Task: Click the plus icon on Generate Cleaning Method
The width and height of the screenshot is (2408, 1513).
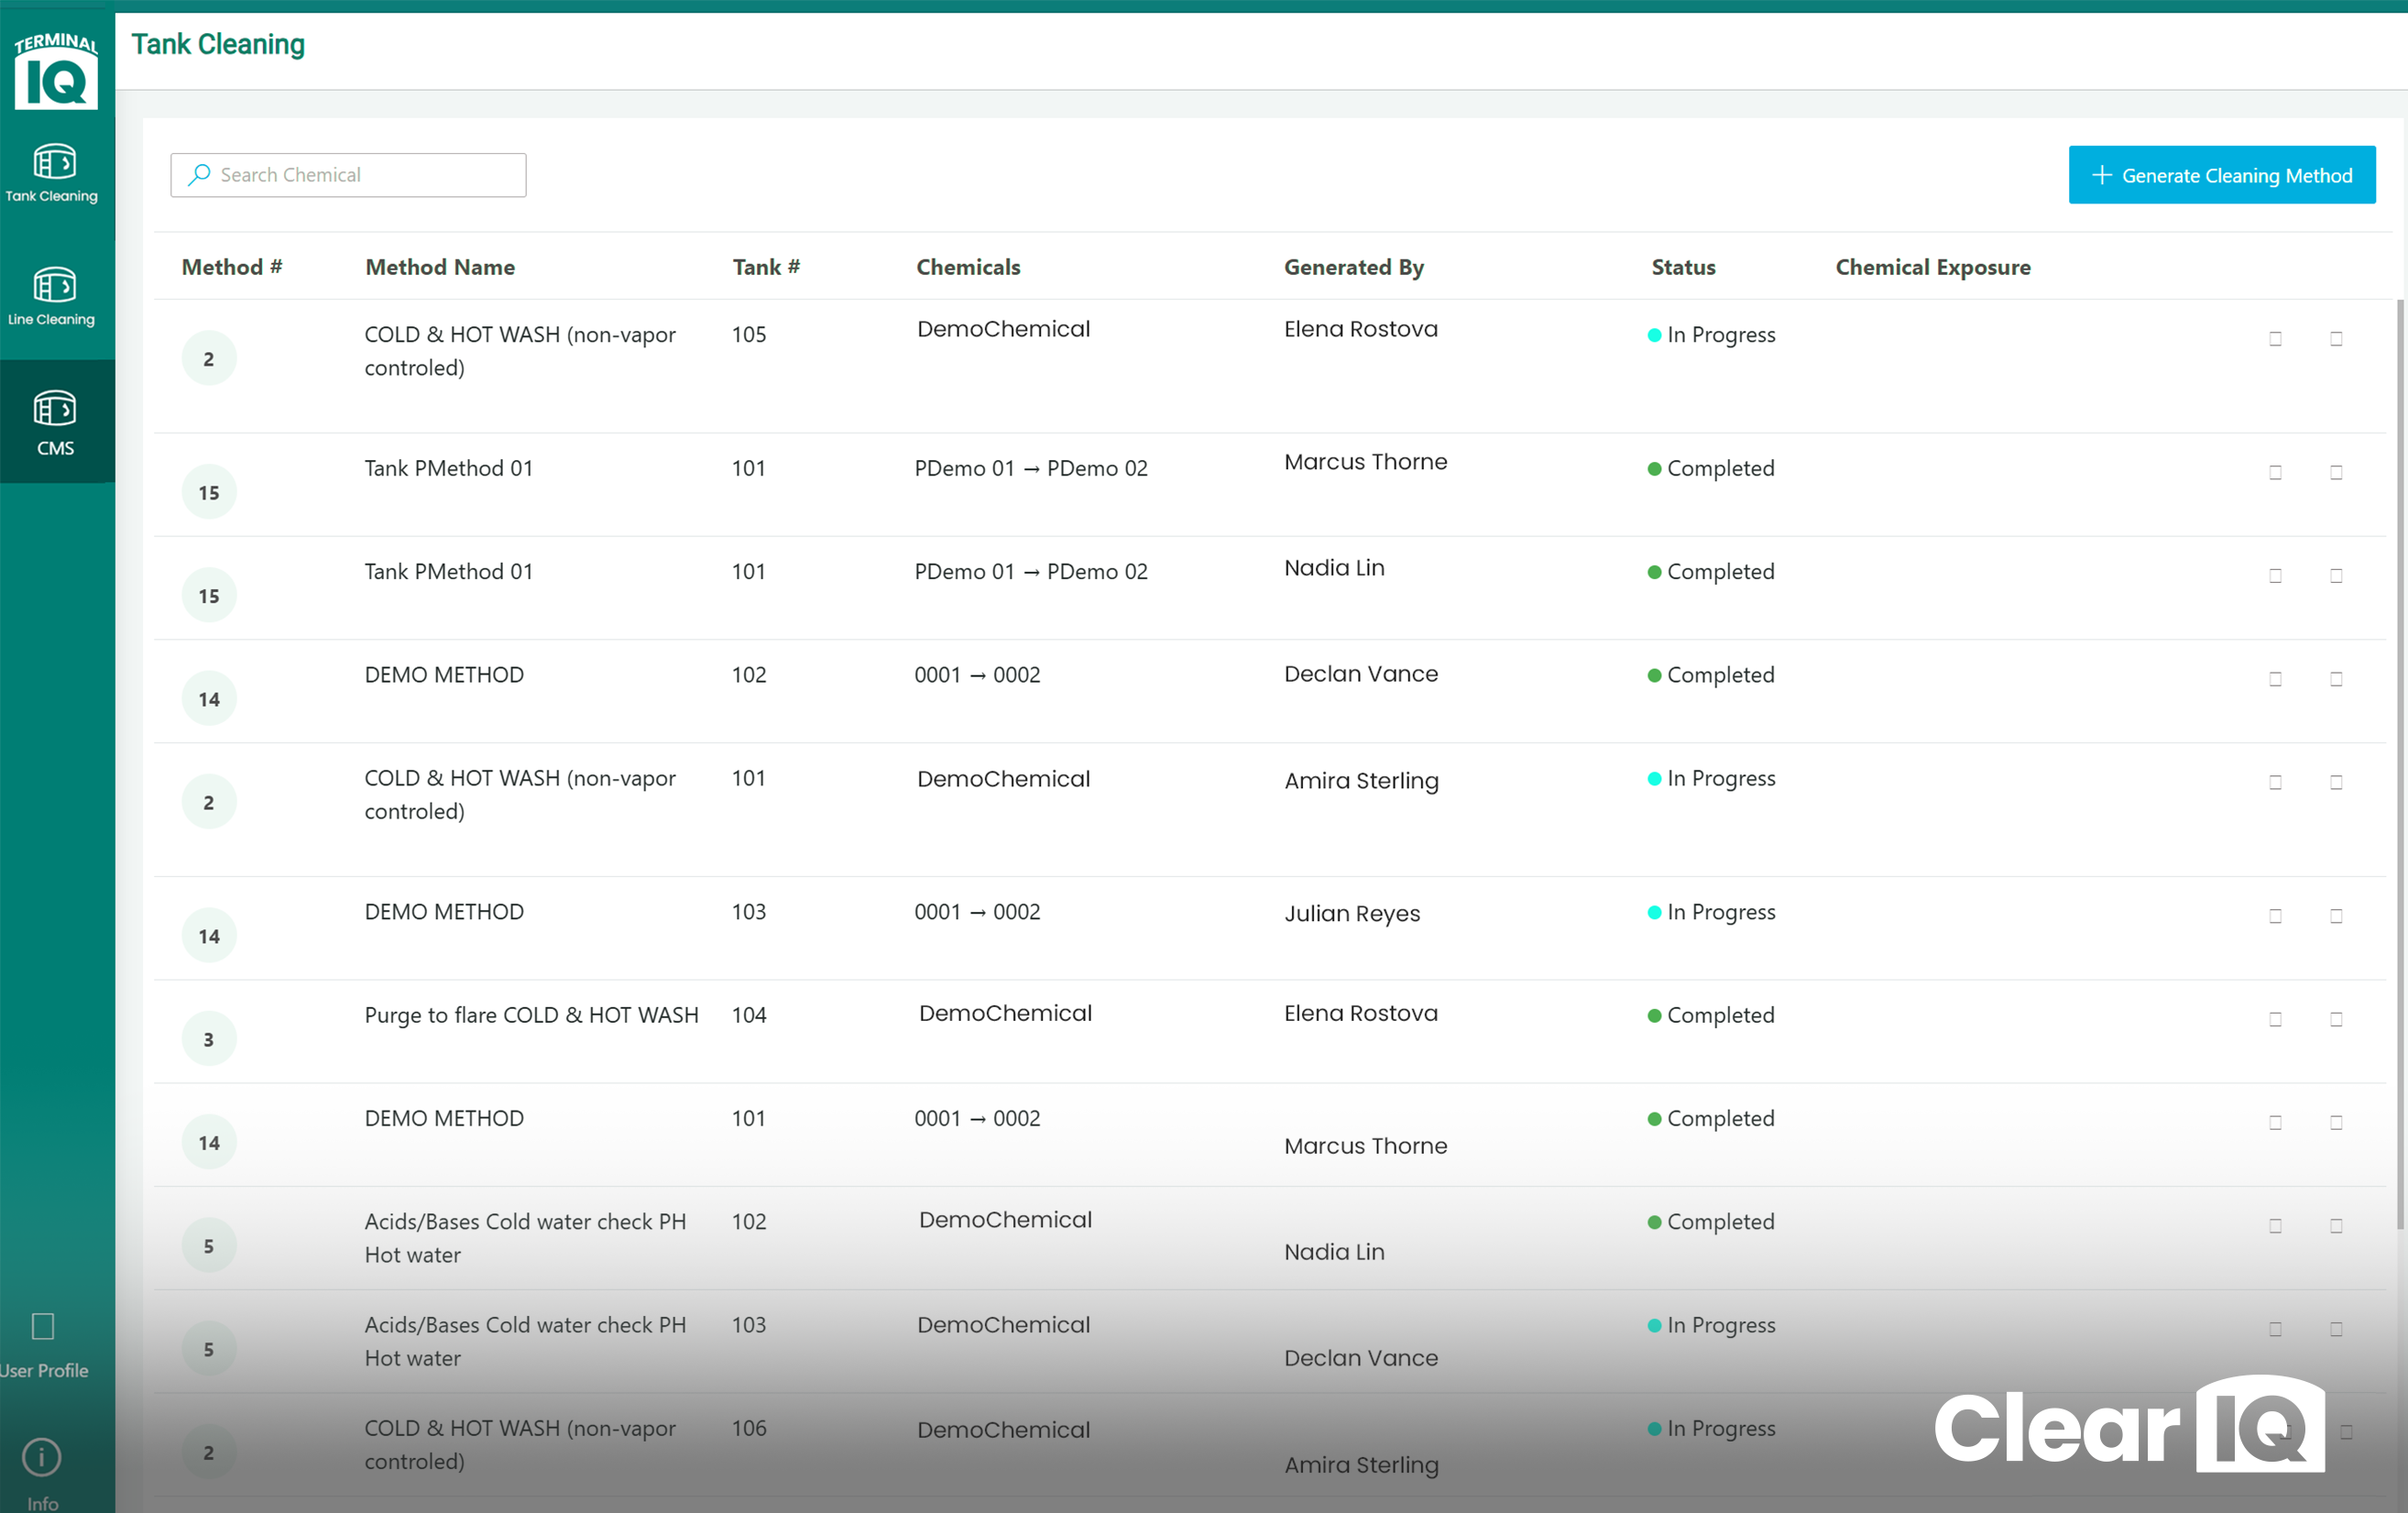Action: click(2102, 174)
